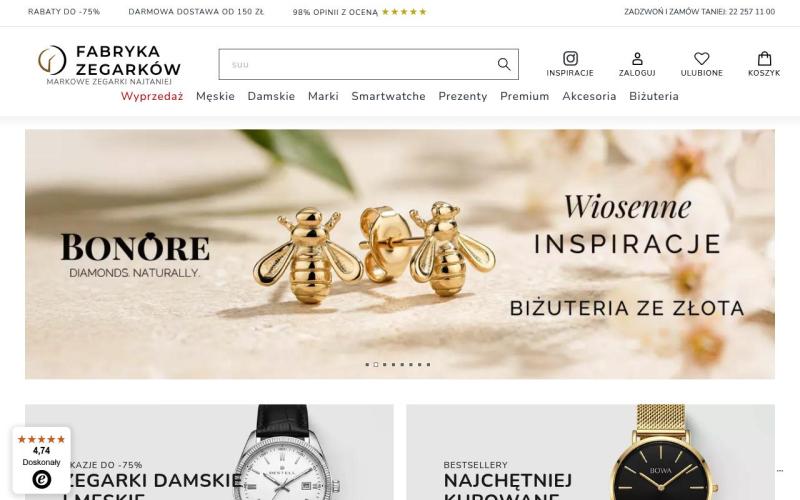Select the fourth banner carousel dot
800x500 pixels.
[393, 364]
